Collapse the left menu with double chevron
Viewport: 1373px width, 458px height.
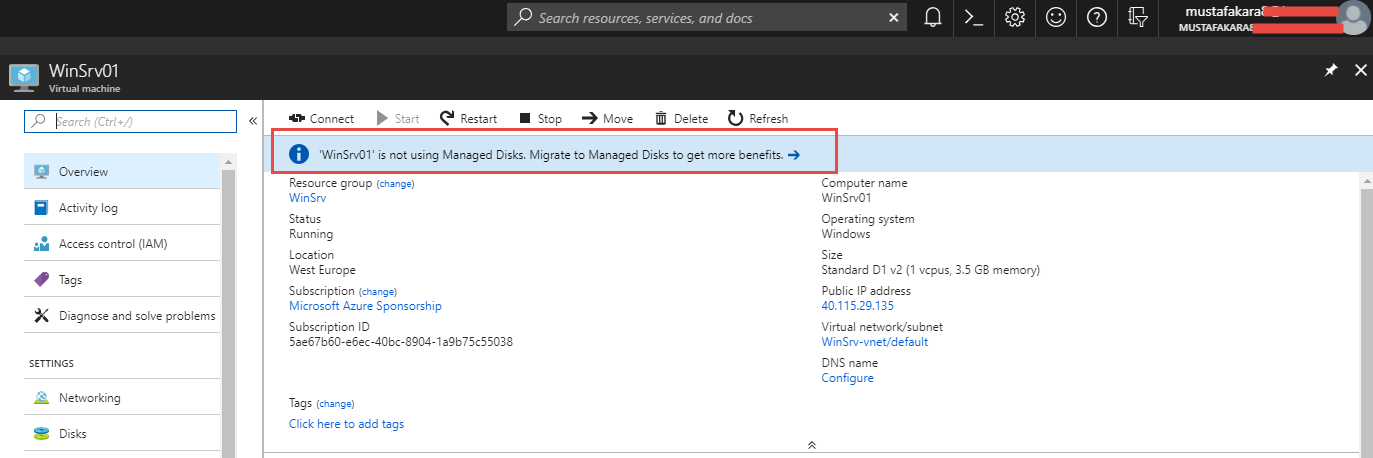[253, 121]
